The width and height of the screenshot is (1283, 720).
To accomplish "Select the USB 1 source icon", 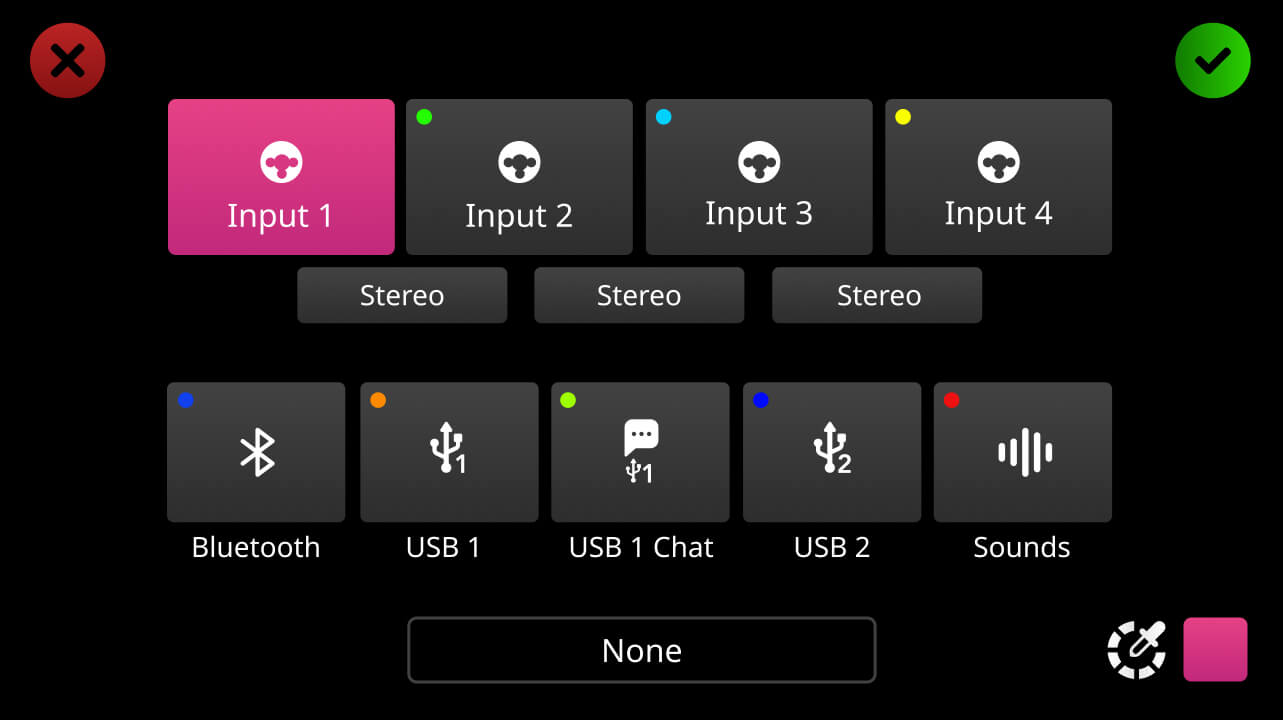I will point(449,452).
